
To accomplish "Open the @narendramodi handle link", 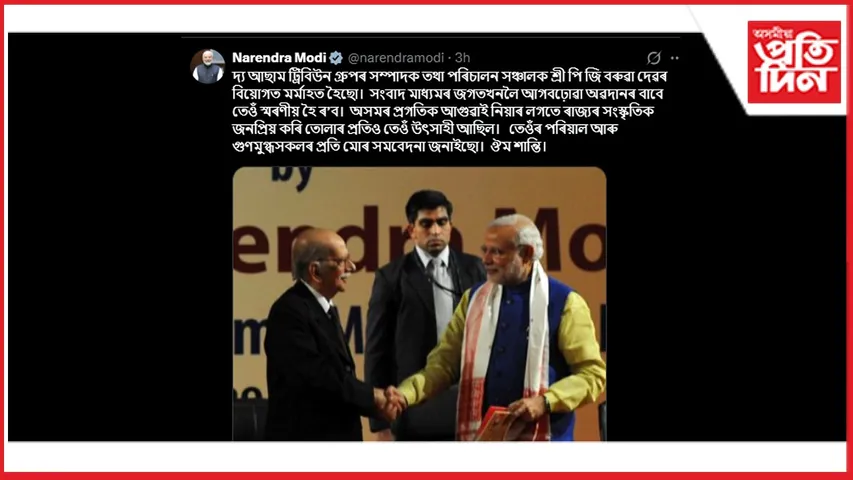I will (395, 58).
